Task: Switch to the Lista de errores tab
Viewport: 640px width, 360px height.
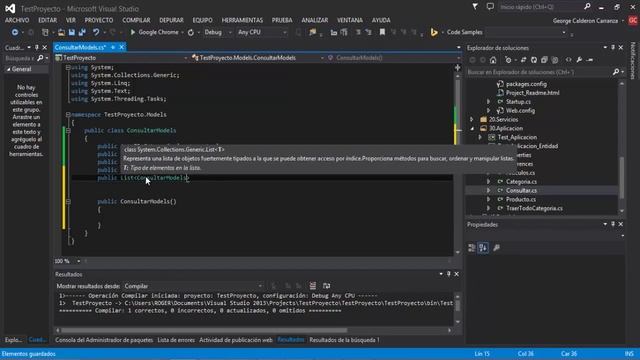Action: point(176,340)
